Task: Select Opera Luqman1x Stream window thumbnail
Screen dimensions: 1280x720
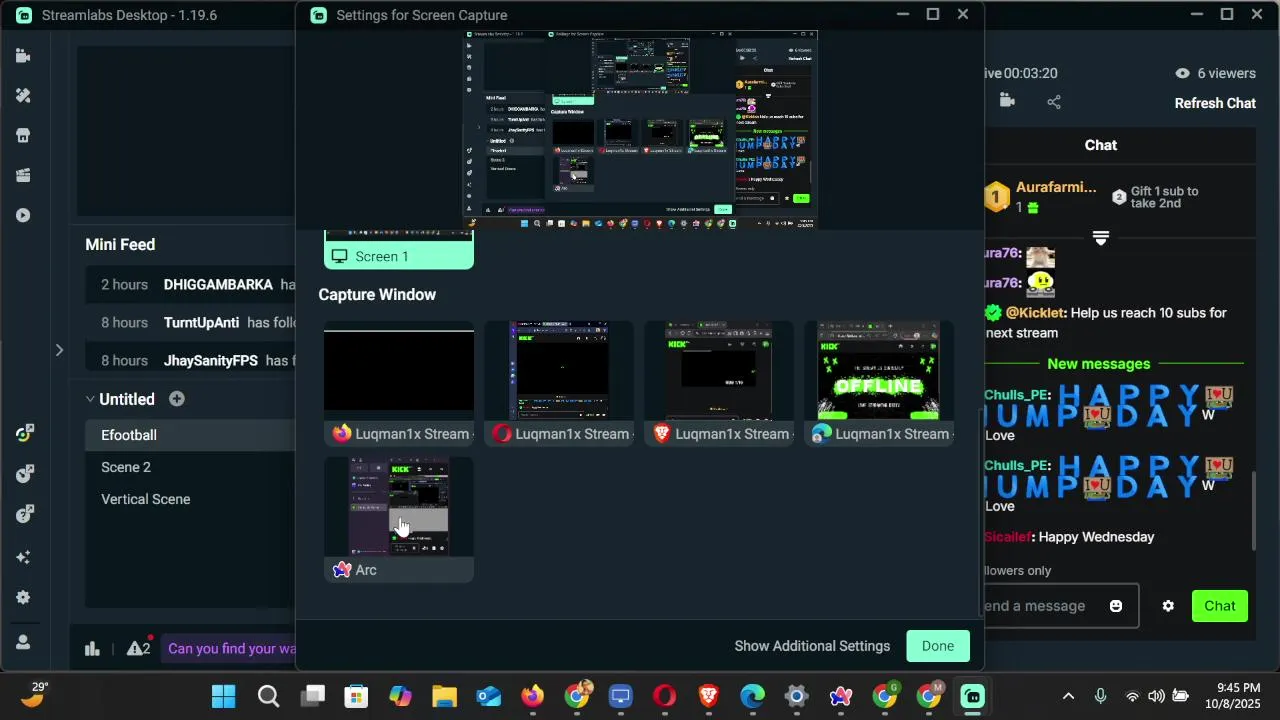Action: [559, 383]
